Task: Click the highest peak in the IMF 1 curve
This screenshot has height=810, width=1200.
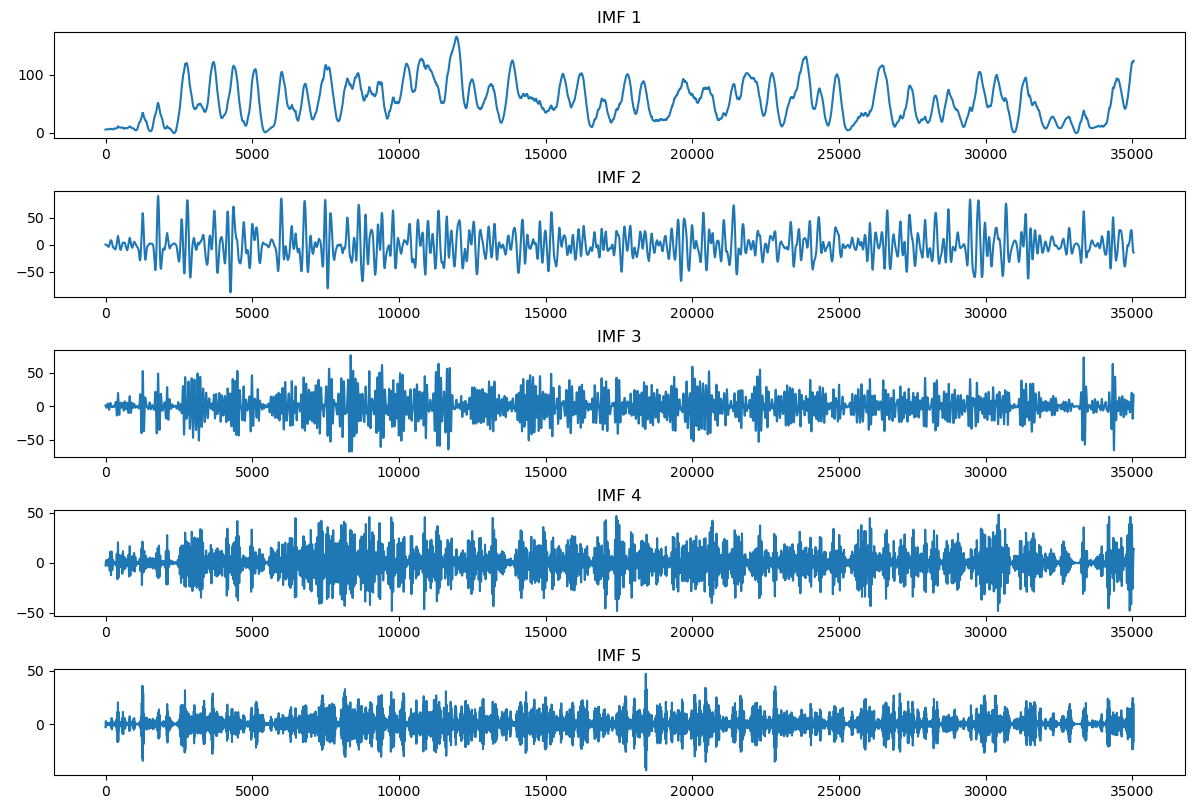Action: coord(457,38)
